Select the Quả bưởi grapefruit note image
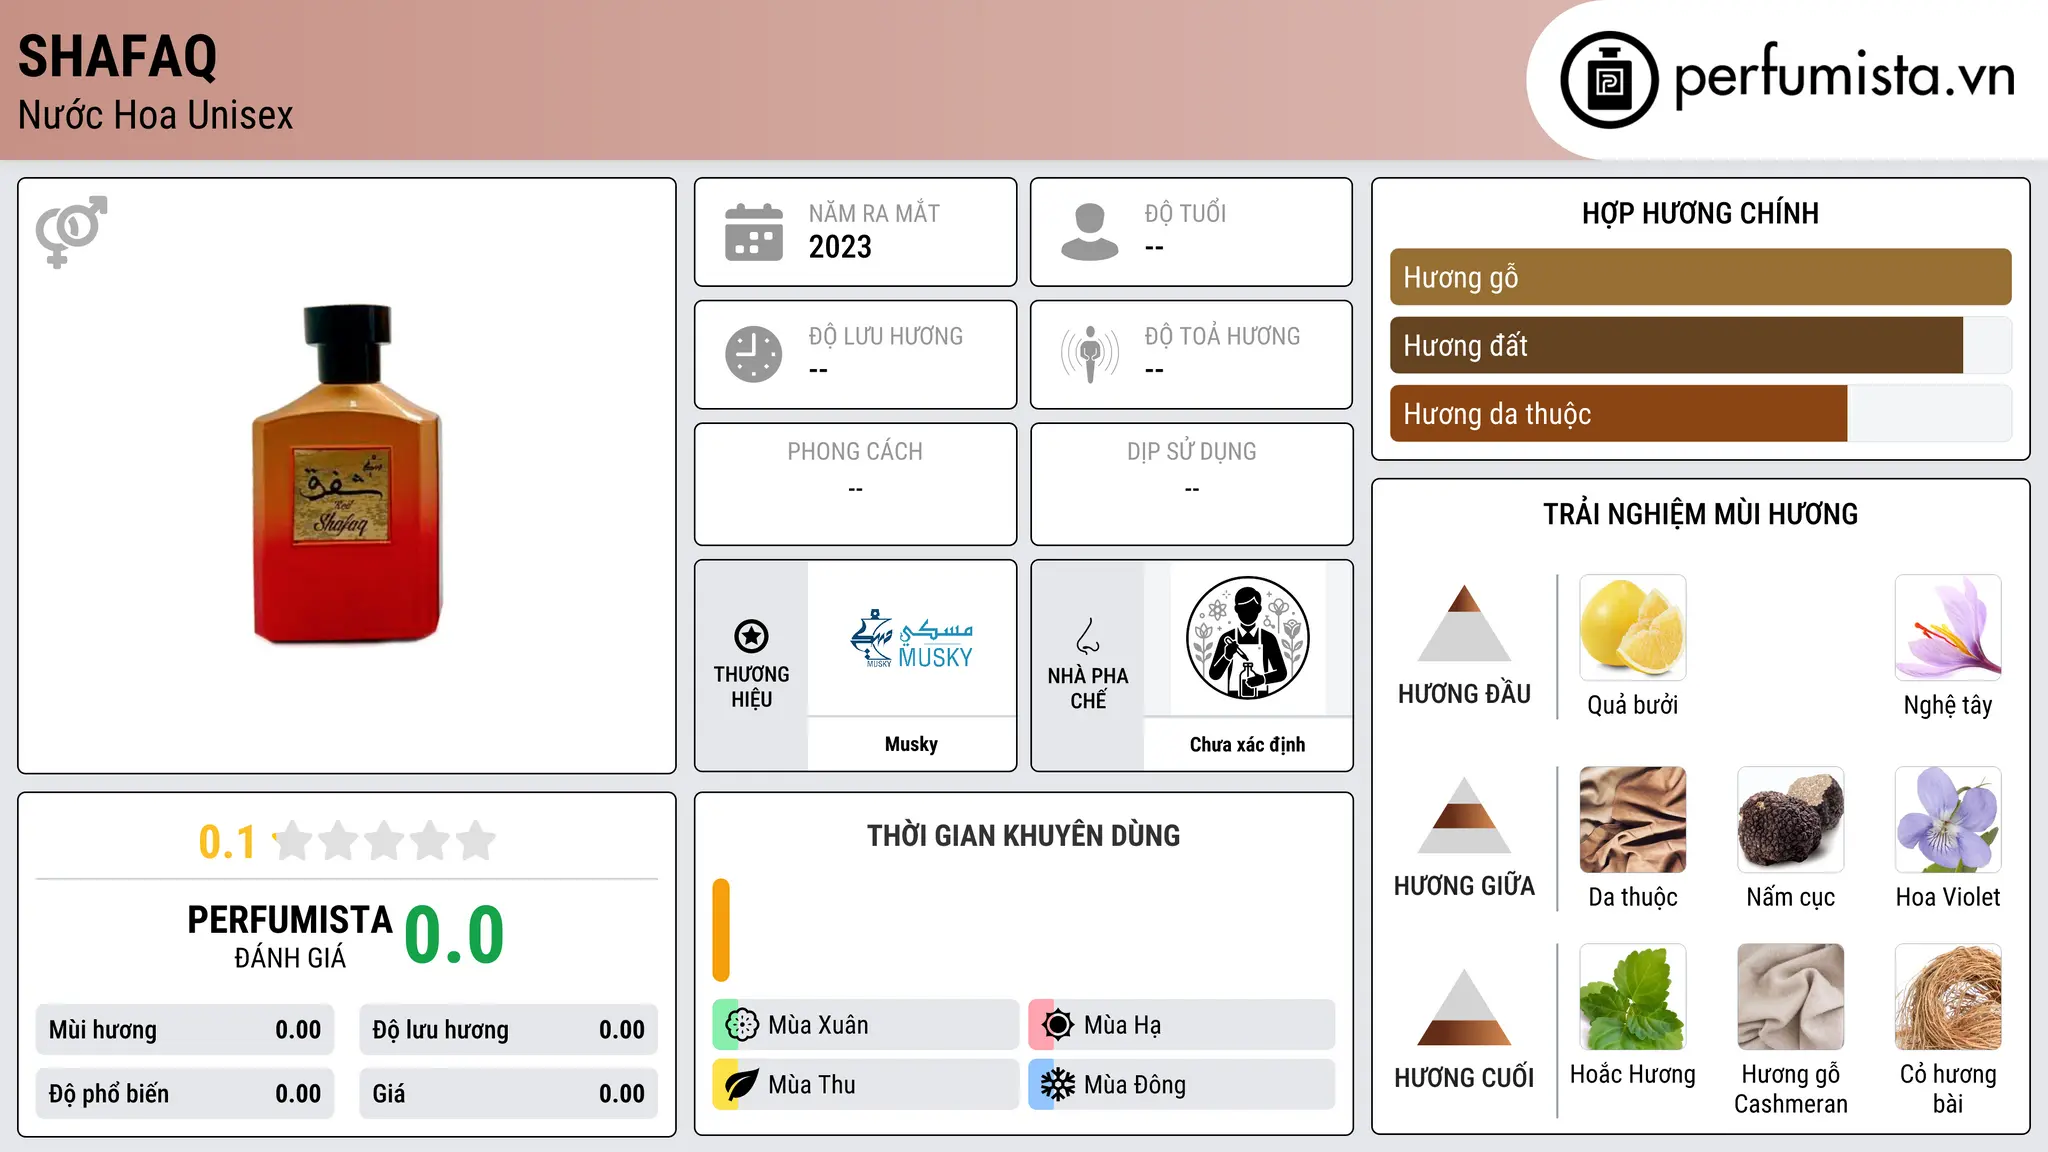2048x1152 pixels. (x=1633, y=628)
